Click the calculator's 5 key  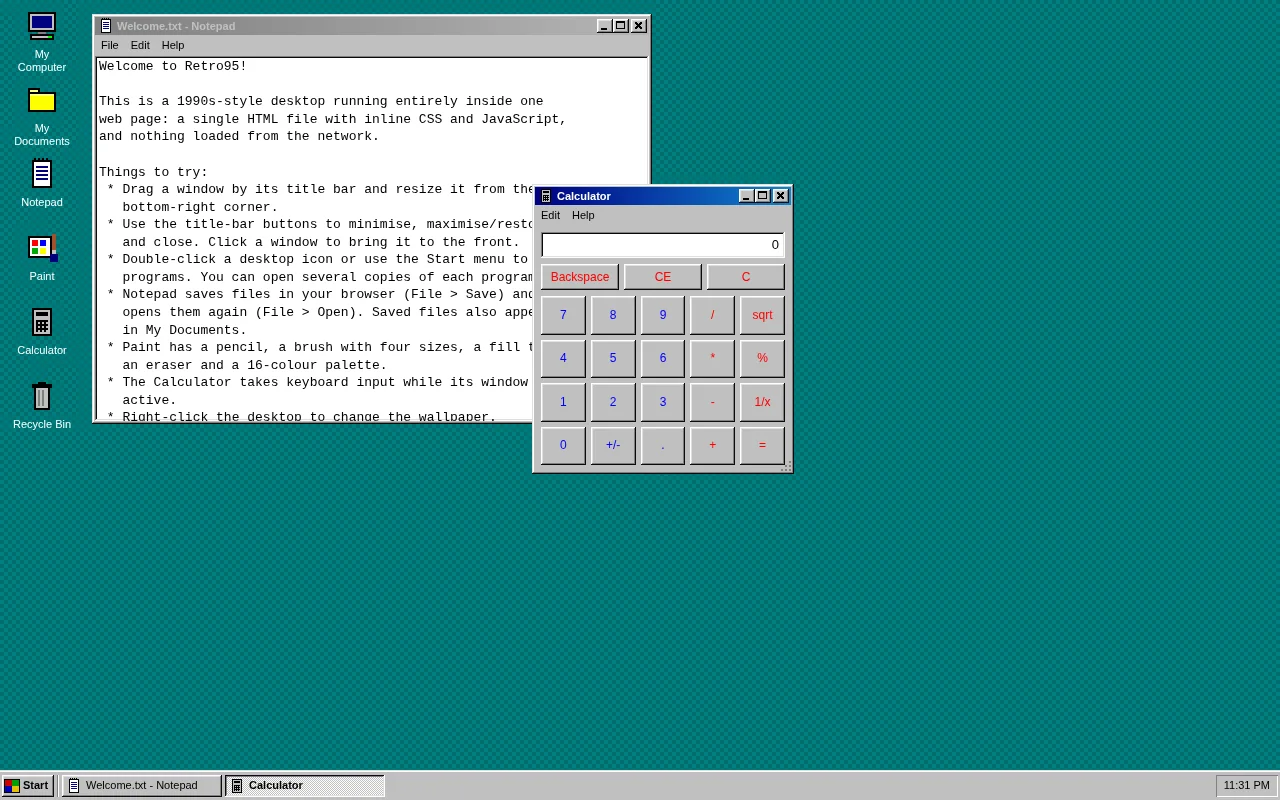point(613,359)
